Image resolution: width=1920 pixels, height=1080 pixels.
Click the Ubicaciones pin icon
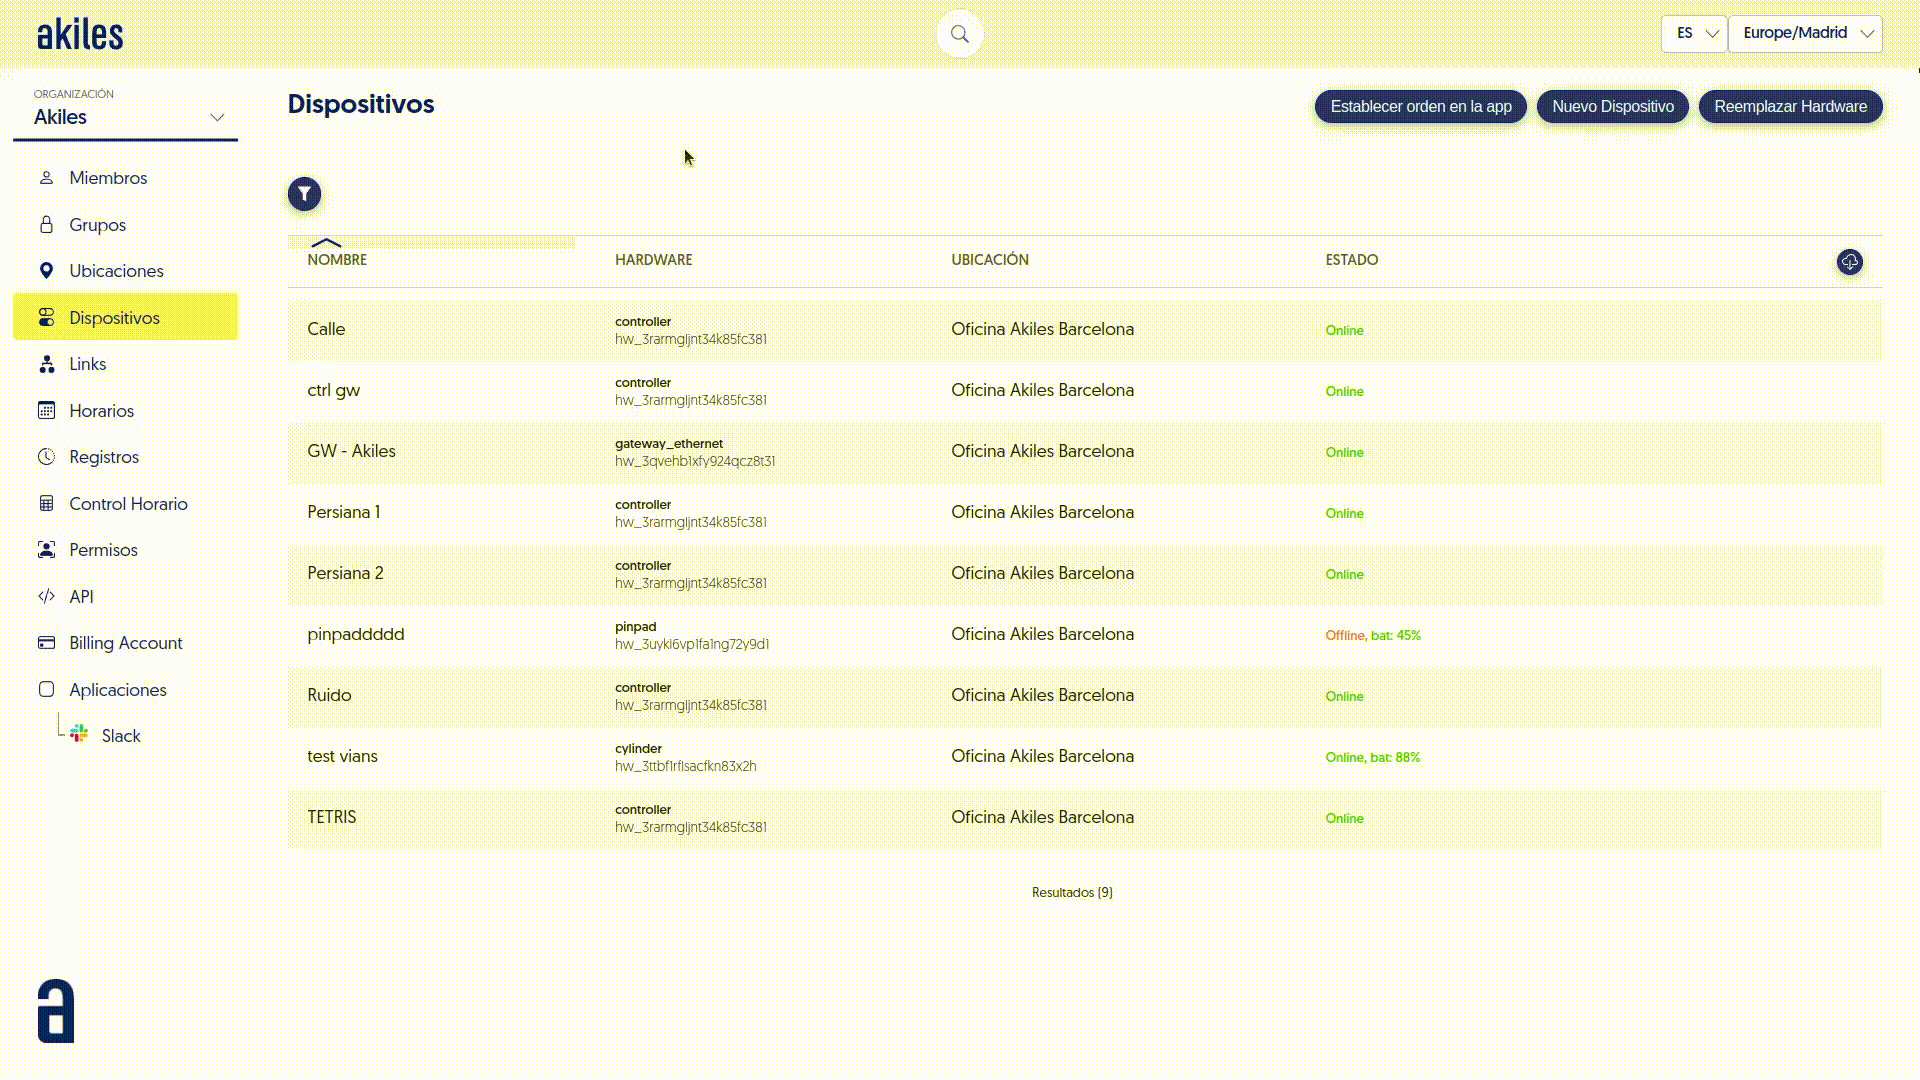46,271
